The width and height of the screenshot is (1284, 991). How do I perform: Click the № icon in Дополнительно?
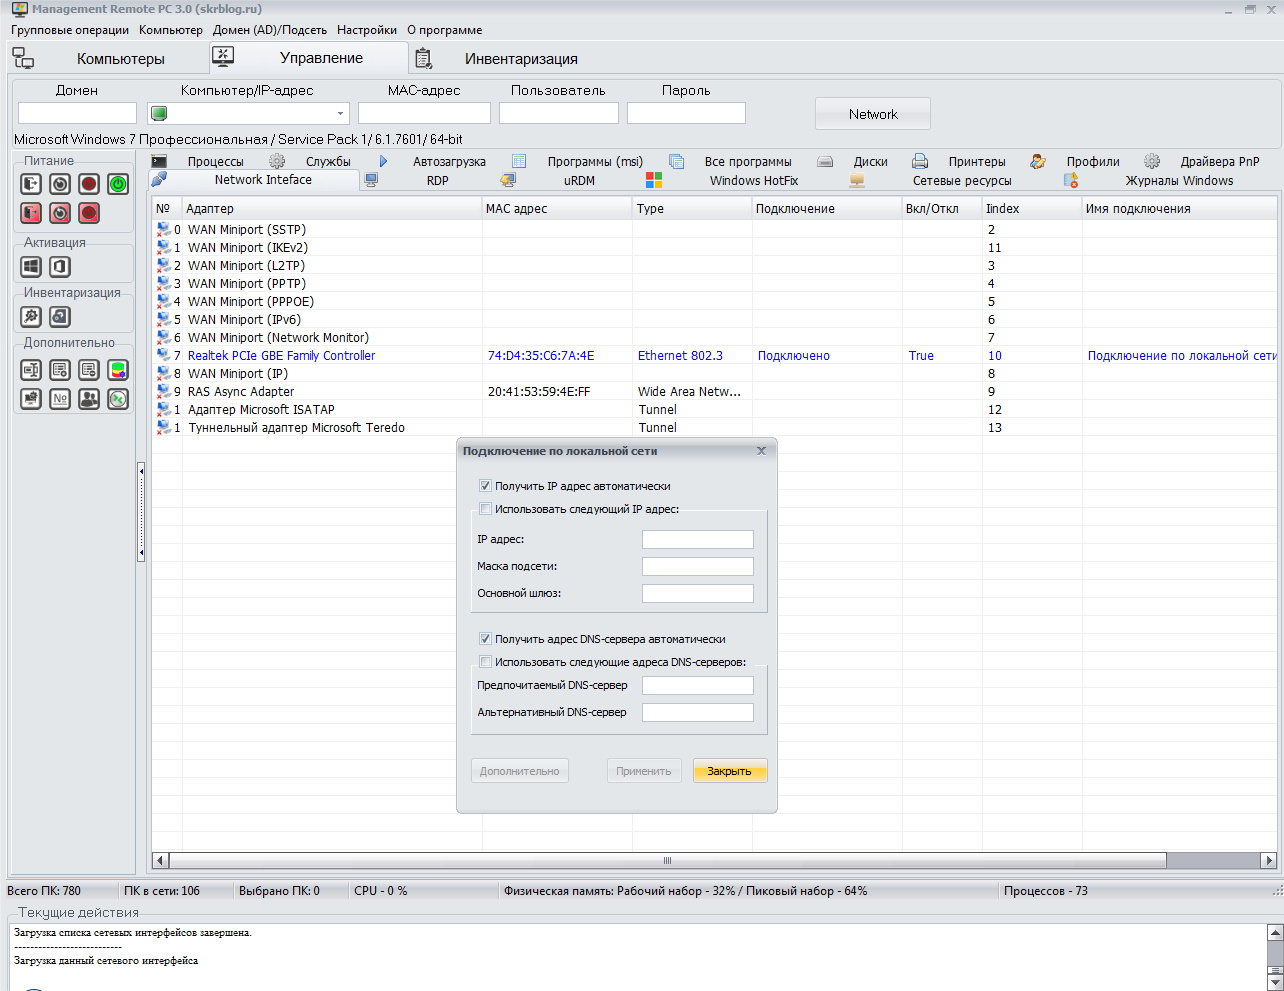click(60, 399)
